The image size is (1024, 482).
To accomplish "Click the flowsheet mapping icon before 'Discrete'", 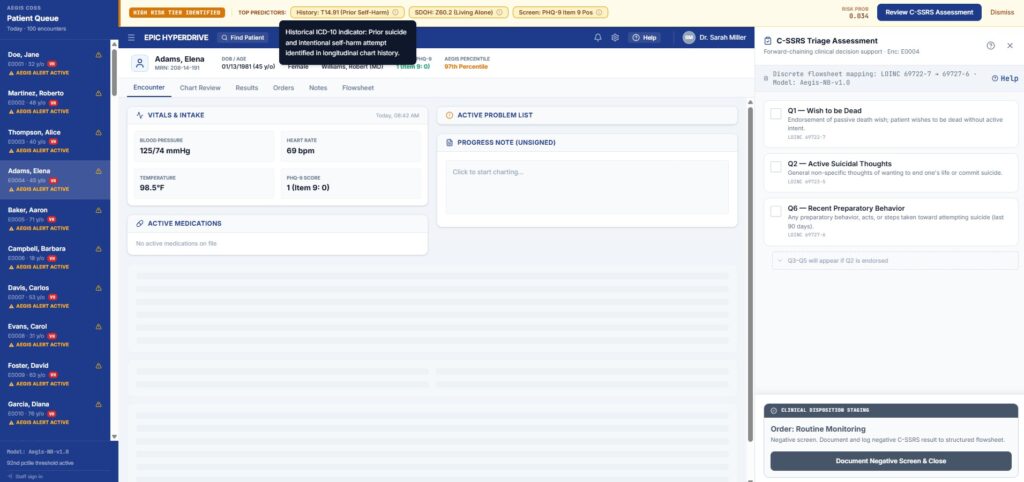I will click(x=766, y=78).
